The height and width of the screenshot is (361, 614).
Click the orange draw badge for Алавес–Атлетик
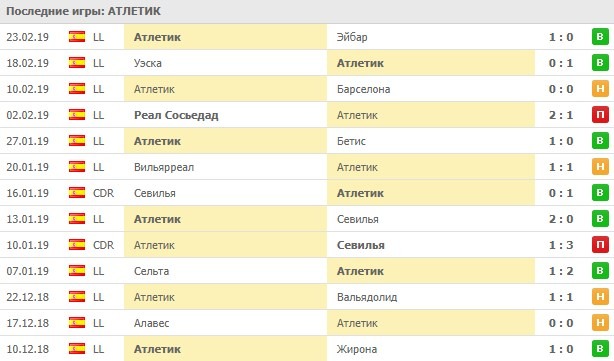pos(600,323)
